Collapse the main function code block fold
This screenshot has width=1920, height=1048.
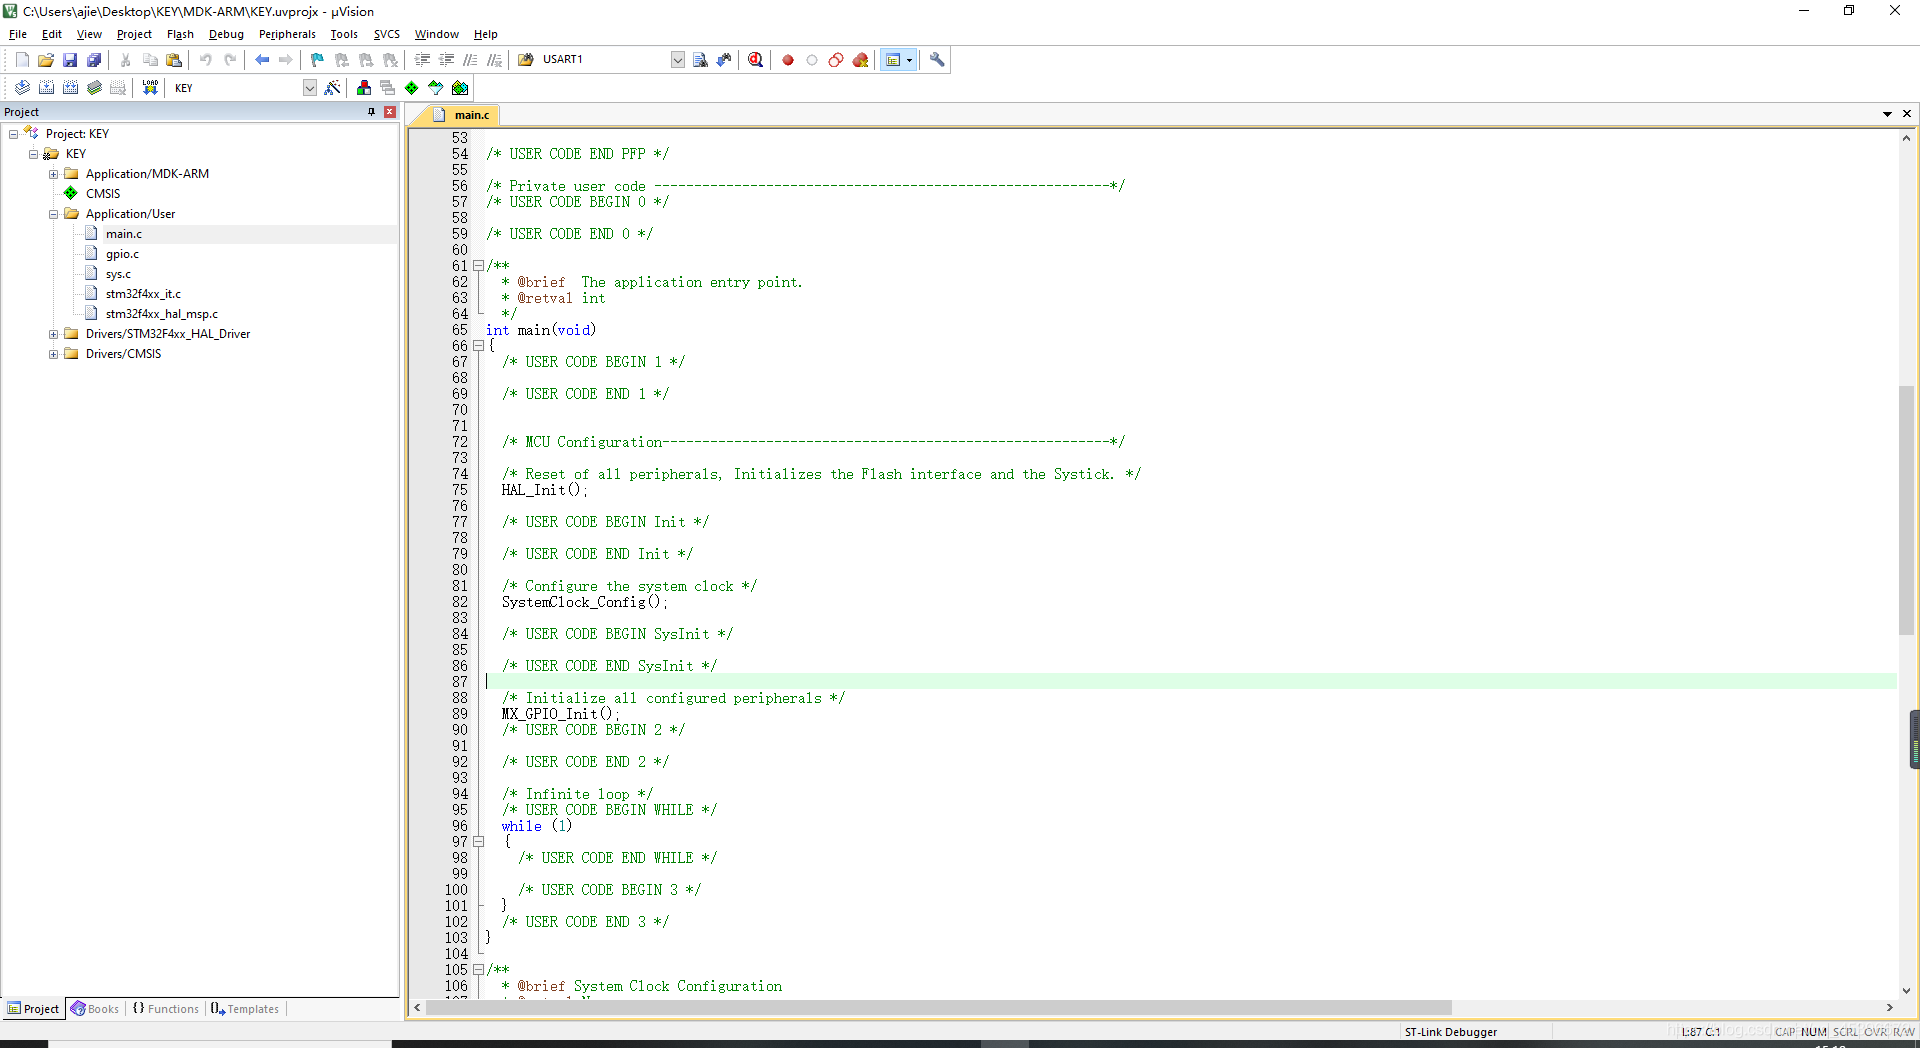point(478,346)
